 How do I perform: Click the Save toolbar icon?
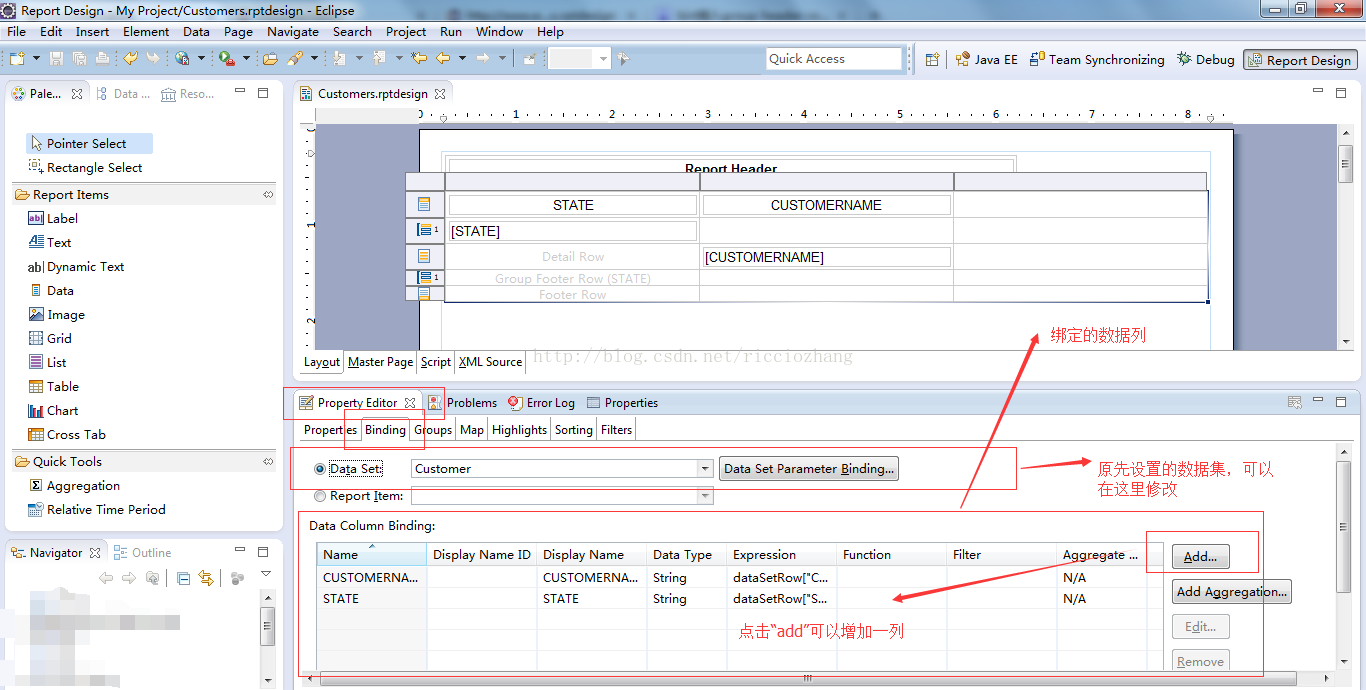click(x=57, y=59)
